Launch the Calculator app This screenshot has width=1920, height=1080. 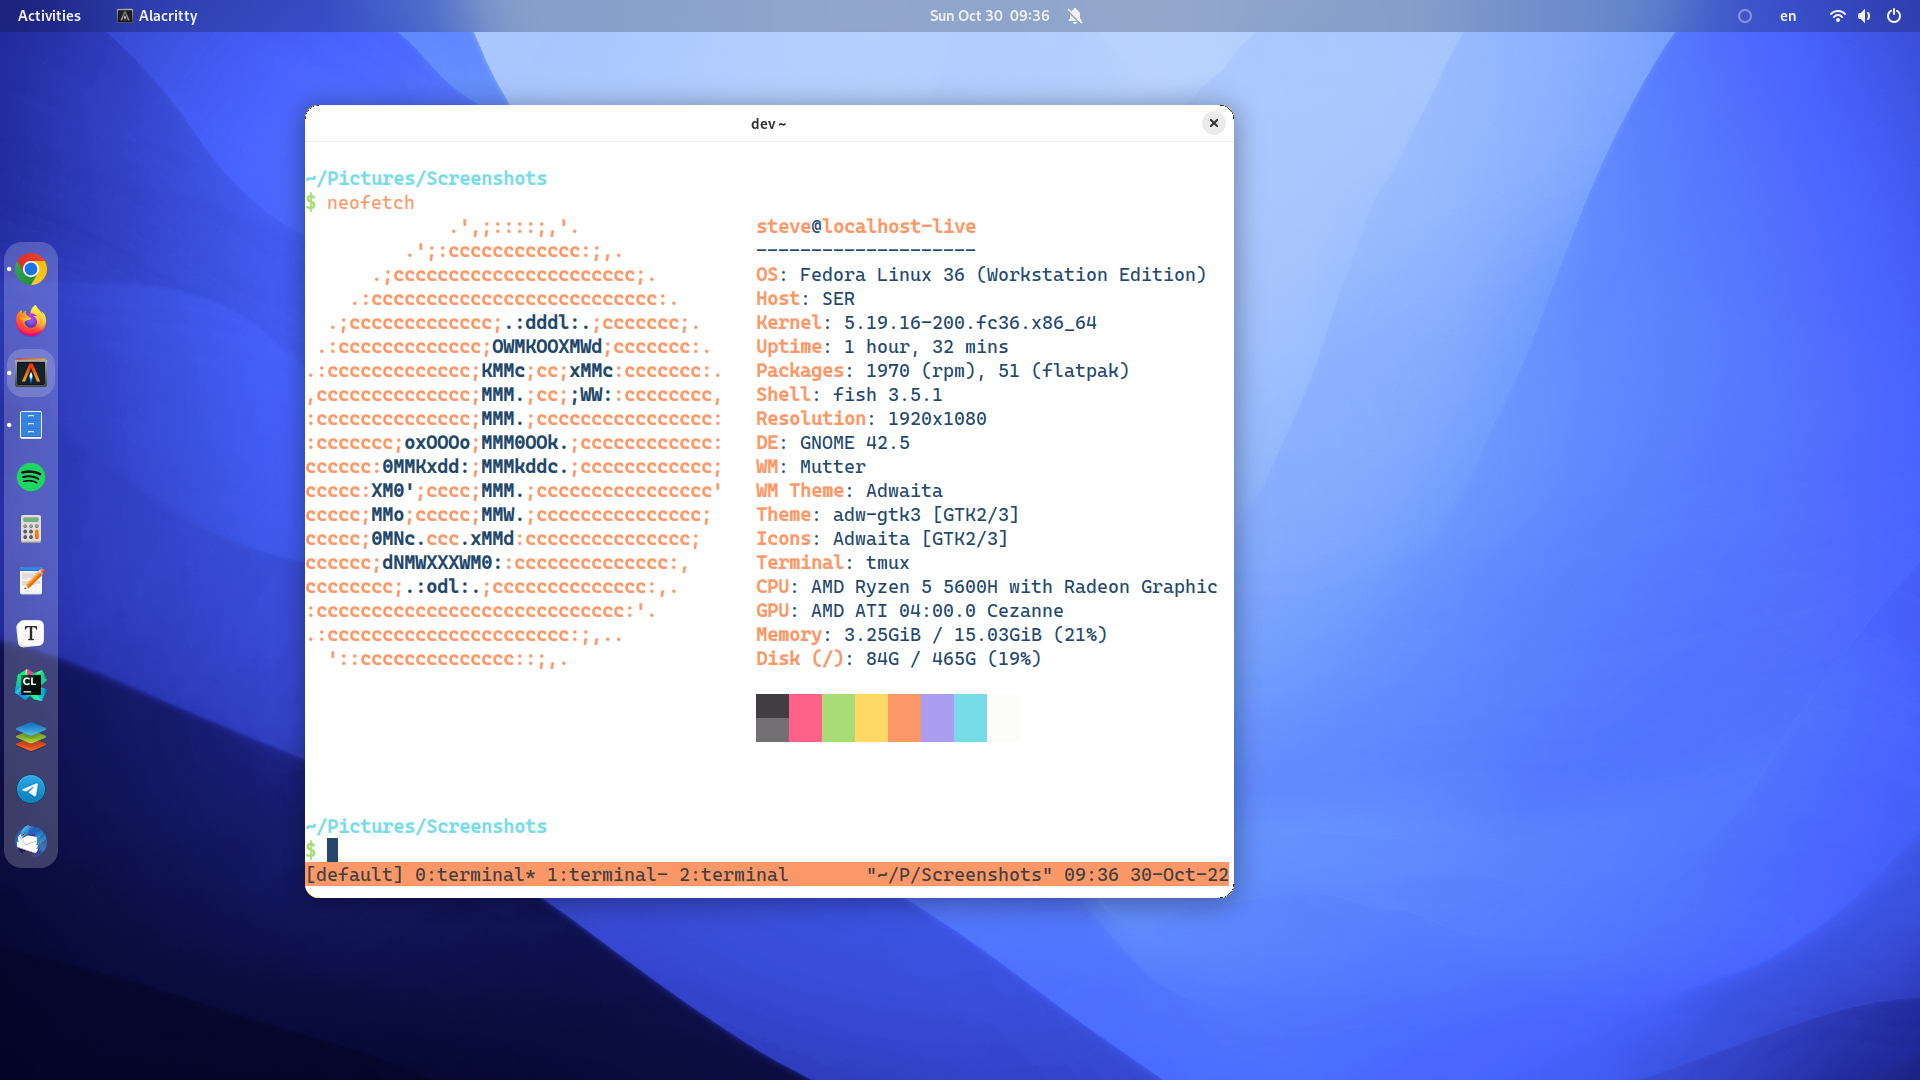tap(31, 529)
